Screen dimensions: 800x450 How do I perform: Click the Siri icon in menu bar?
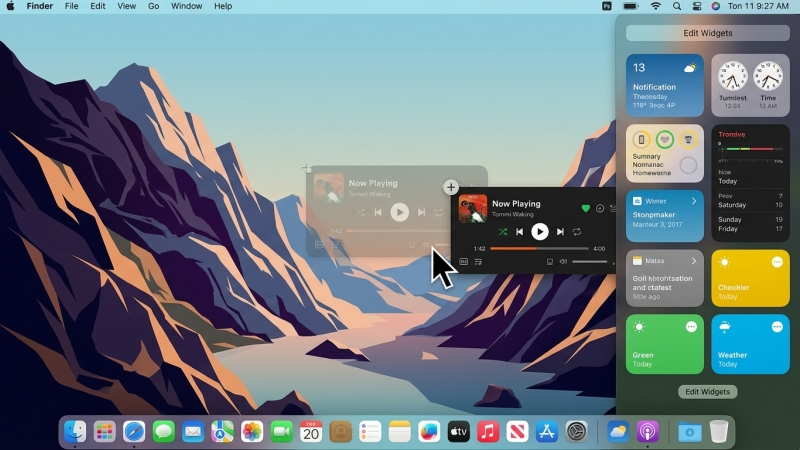(x=716, y=6)
